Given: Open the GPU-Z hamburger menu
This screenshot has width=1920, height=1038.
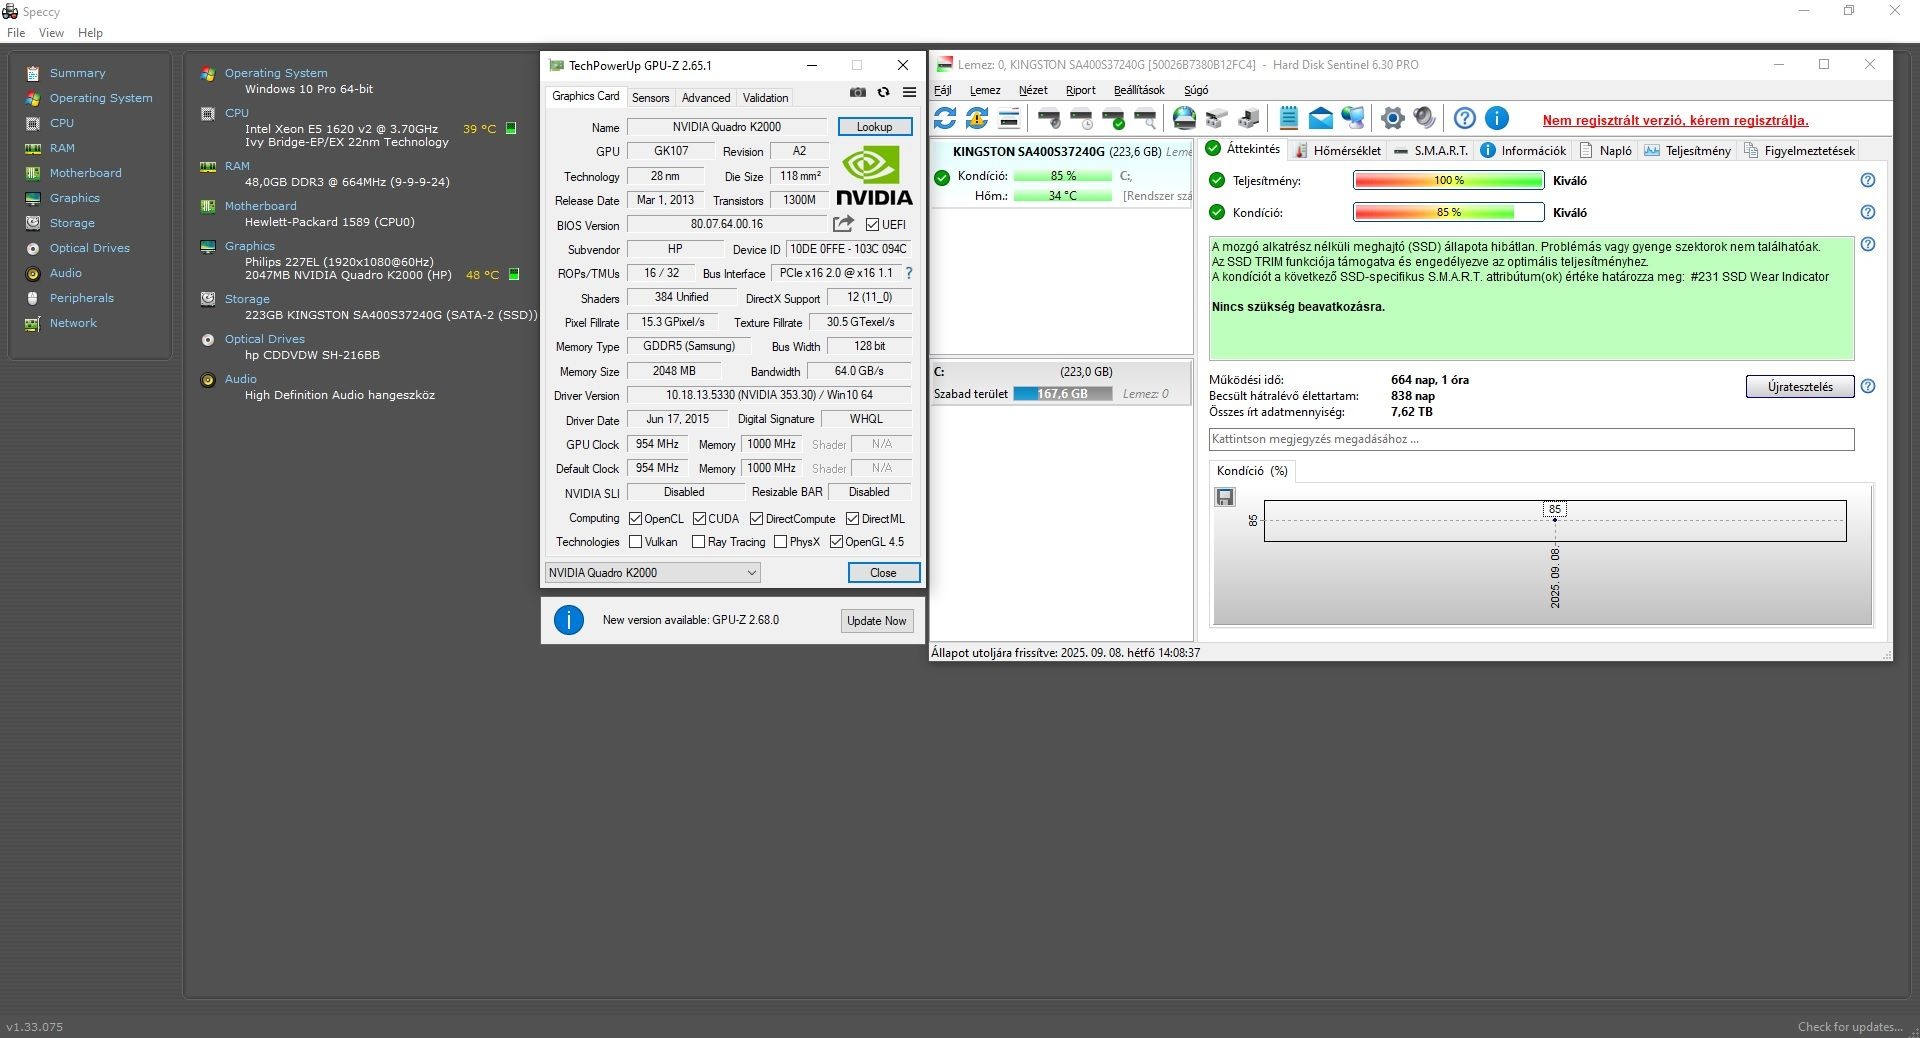Looking at the screenshot, I should (x=909, y=92).
